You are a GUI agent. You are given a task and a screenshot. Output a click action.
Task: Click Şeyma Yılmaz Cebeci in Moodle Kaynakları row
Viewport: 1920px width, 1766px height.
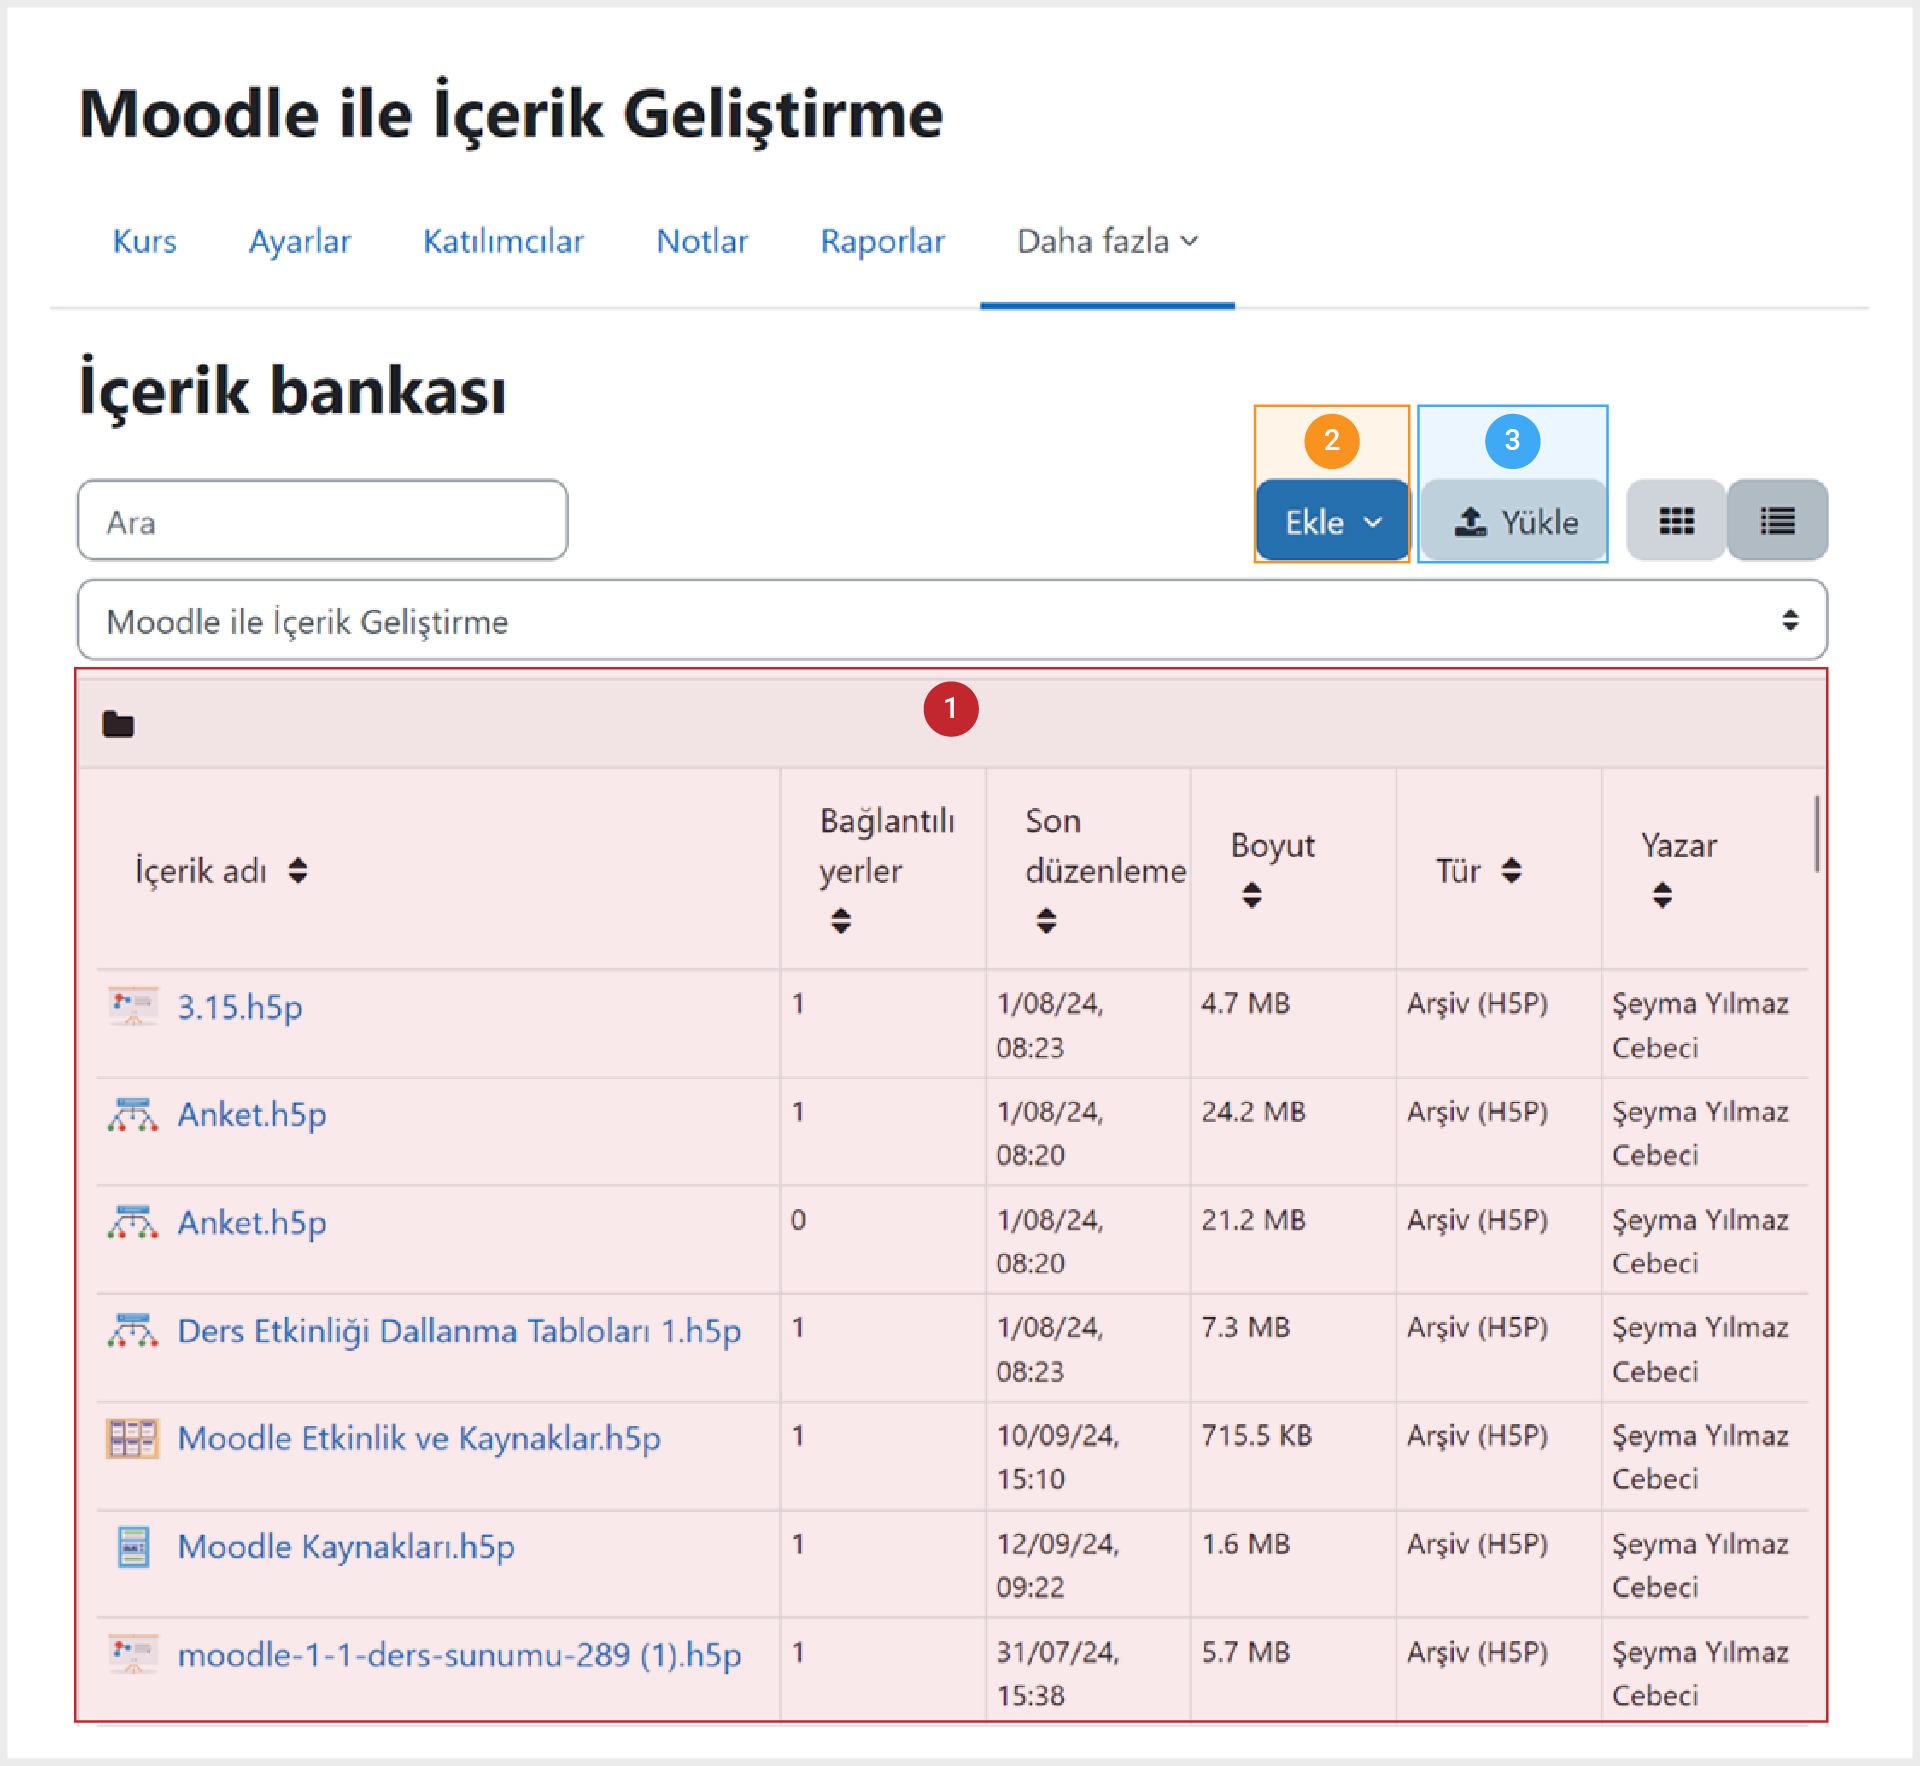[x=1700, y=1565]
